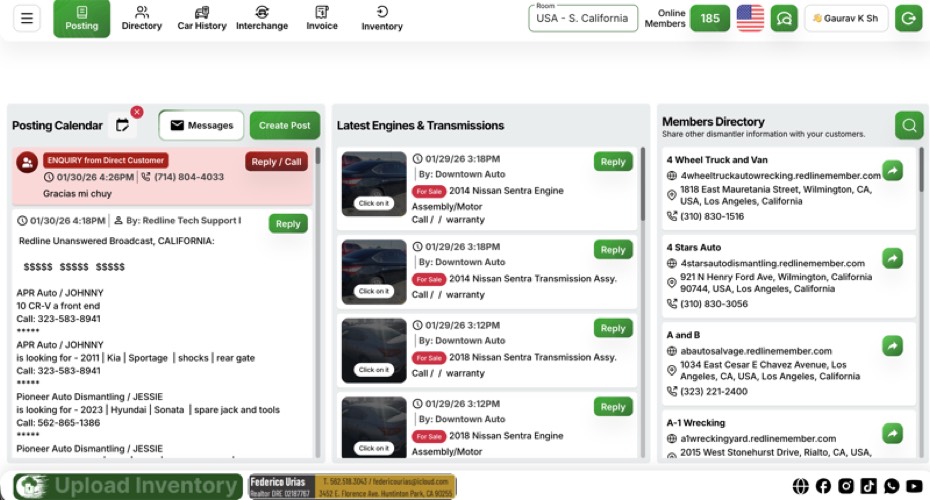Open the Facebook icon in footer
The image size is (930, 500).
click(x=823, y=486)
